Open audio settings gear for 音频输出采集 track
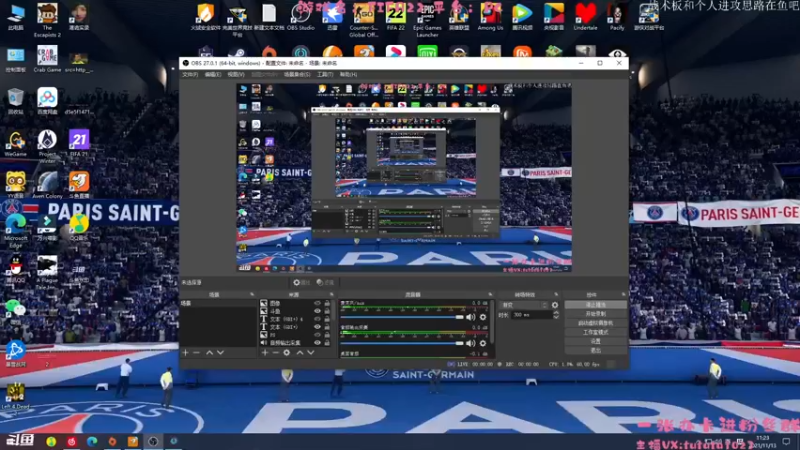 483,343
